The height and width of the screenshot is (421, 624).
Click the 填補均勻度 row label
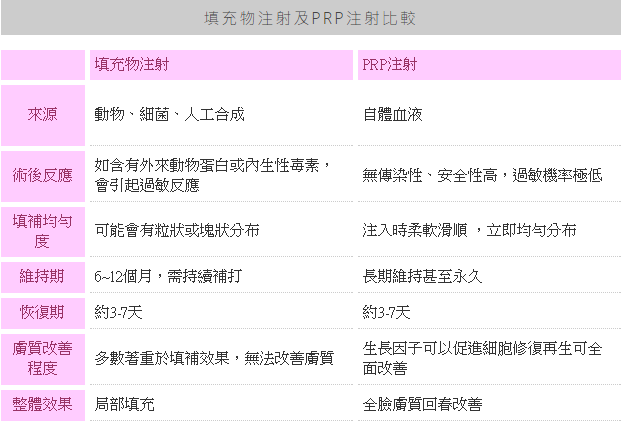pyautogui.click(x=43, y=231)
